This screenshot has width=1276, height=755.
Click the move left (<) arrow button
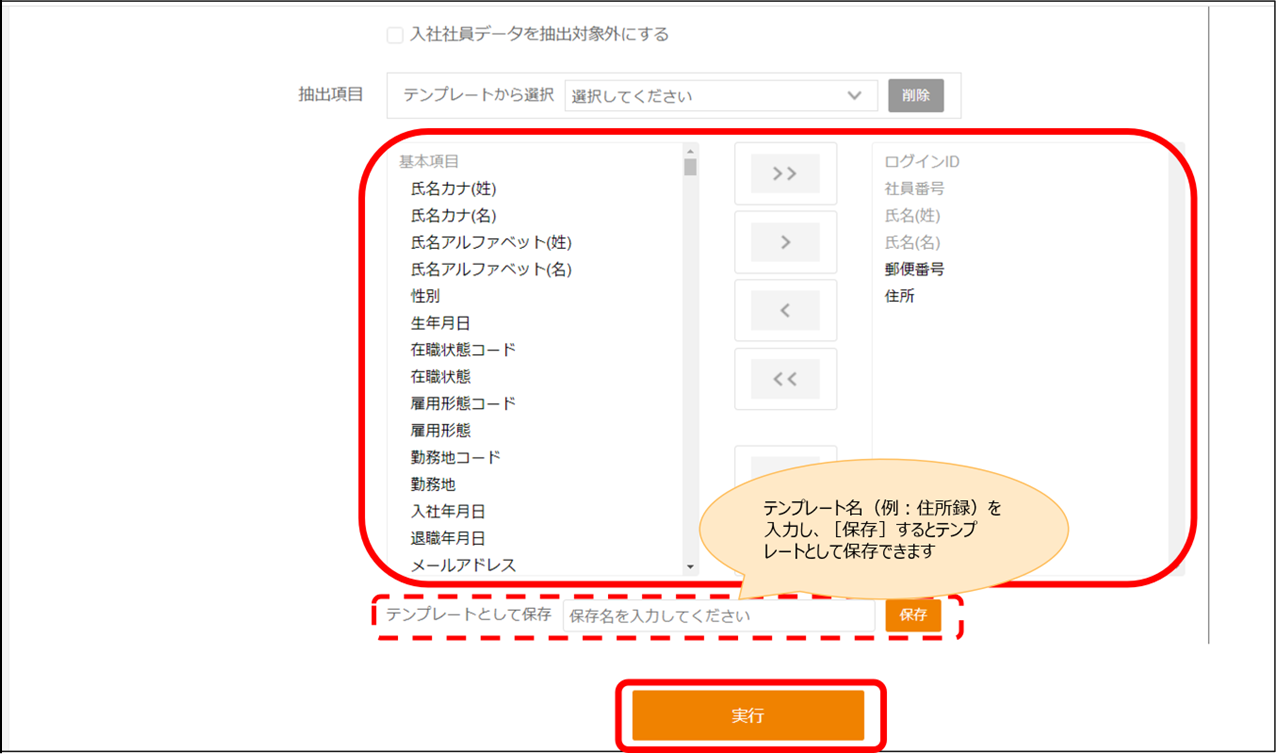[x=785, y=311]
